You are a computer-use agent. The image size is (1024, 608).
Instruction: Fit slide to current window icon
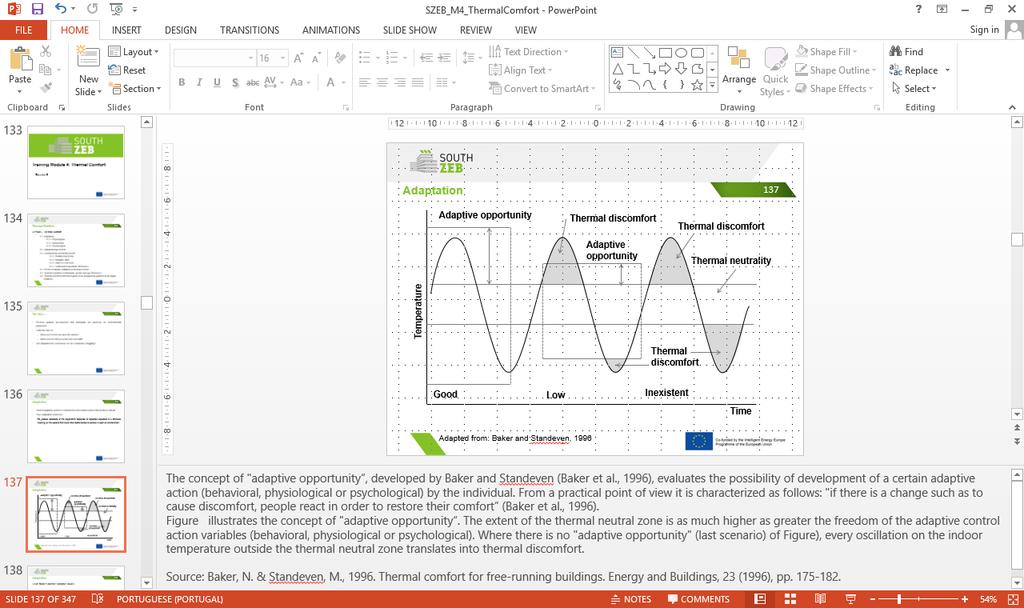[1013, 599]
